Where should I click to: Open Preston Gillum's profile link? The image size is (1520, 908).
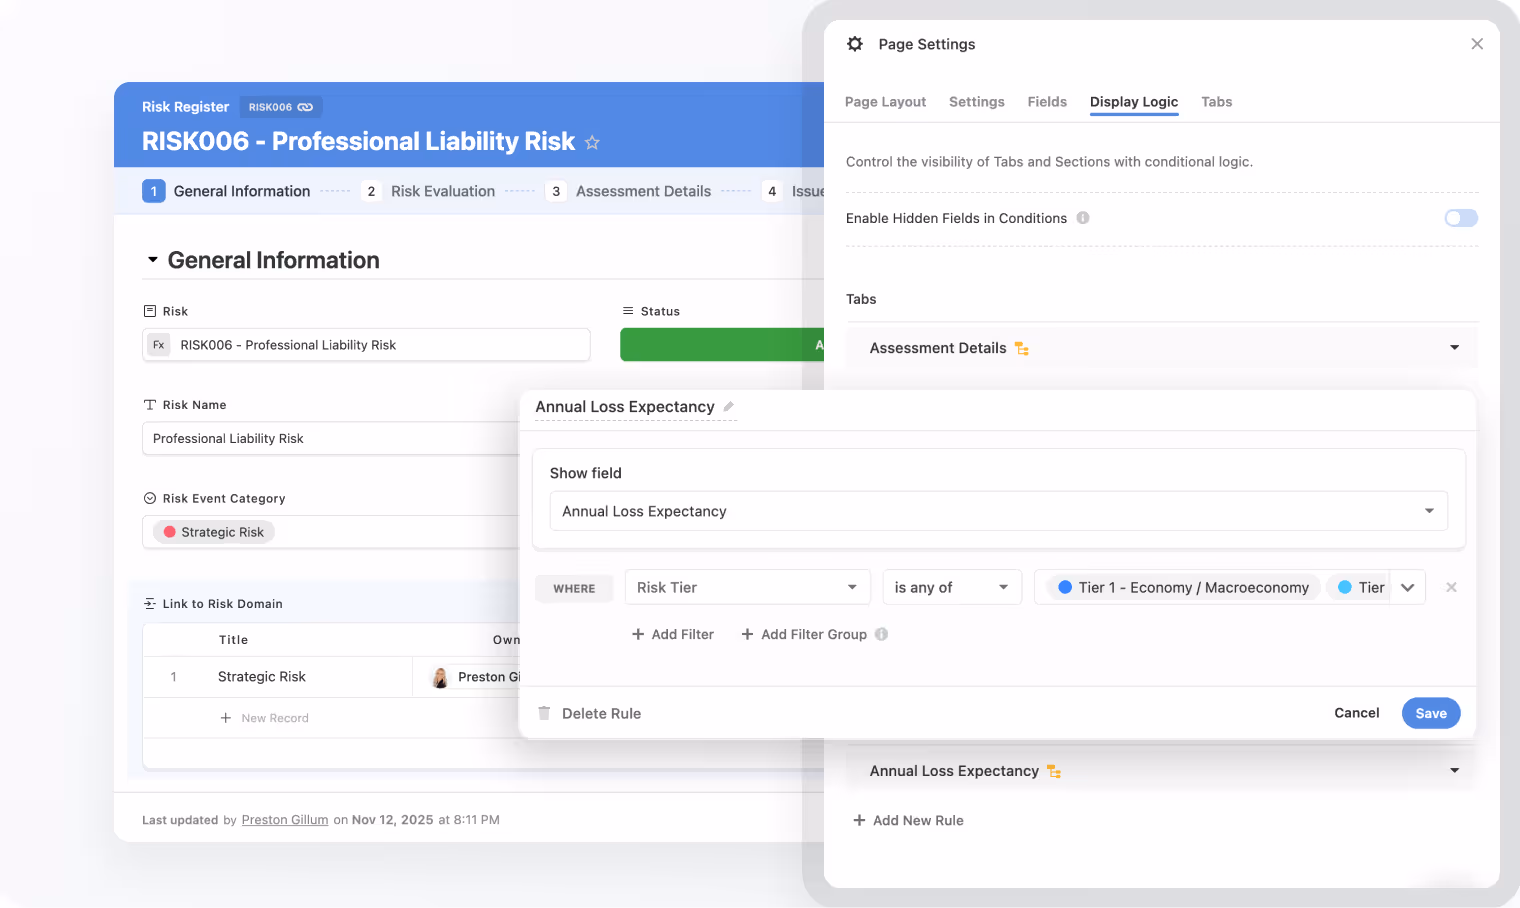tap(285, 820)
